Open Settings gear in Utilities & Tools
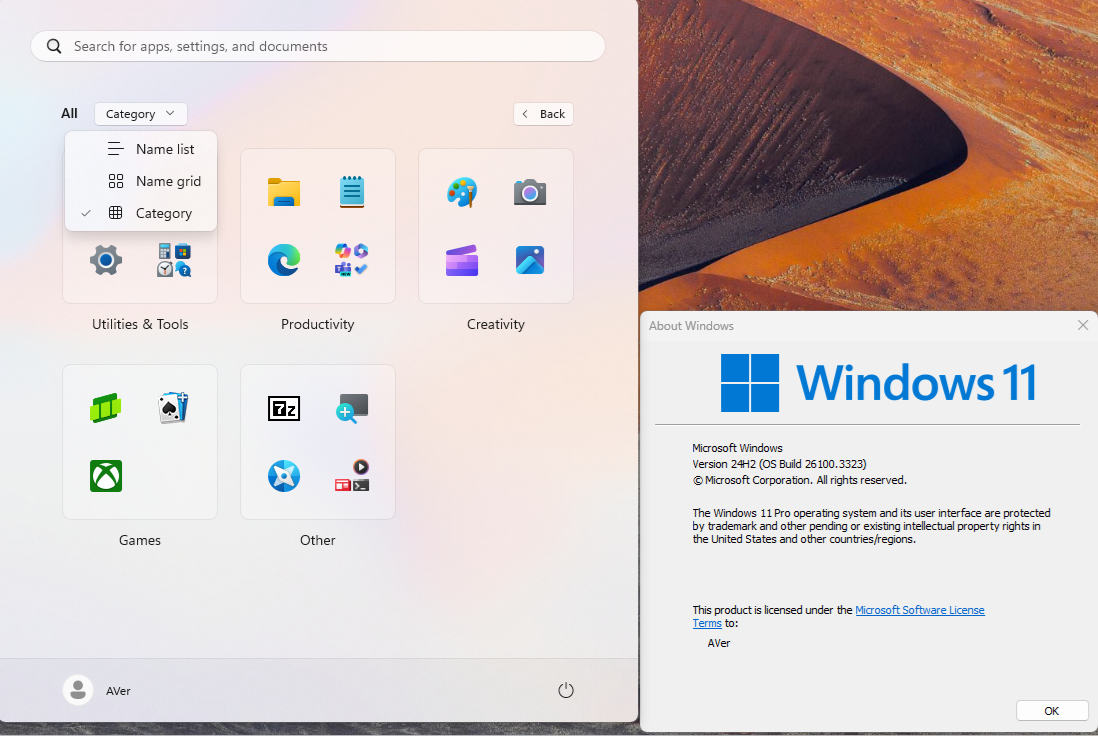Image resolution: width=1098 pixels, height=736 pixels. click(x=106, y=260)
